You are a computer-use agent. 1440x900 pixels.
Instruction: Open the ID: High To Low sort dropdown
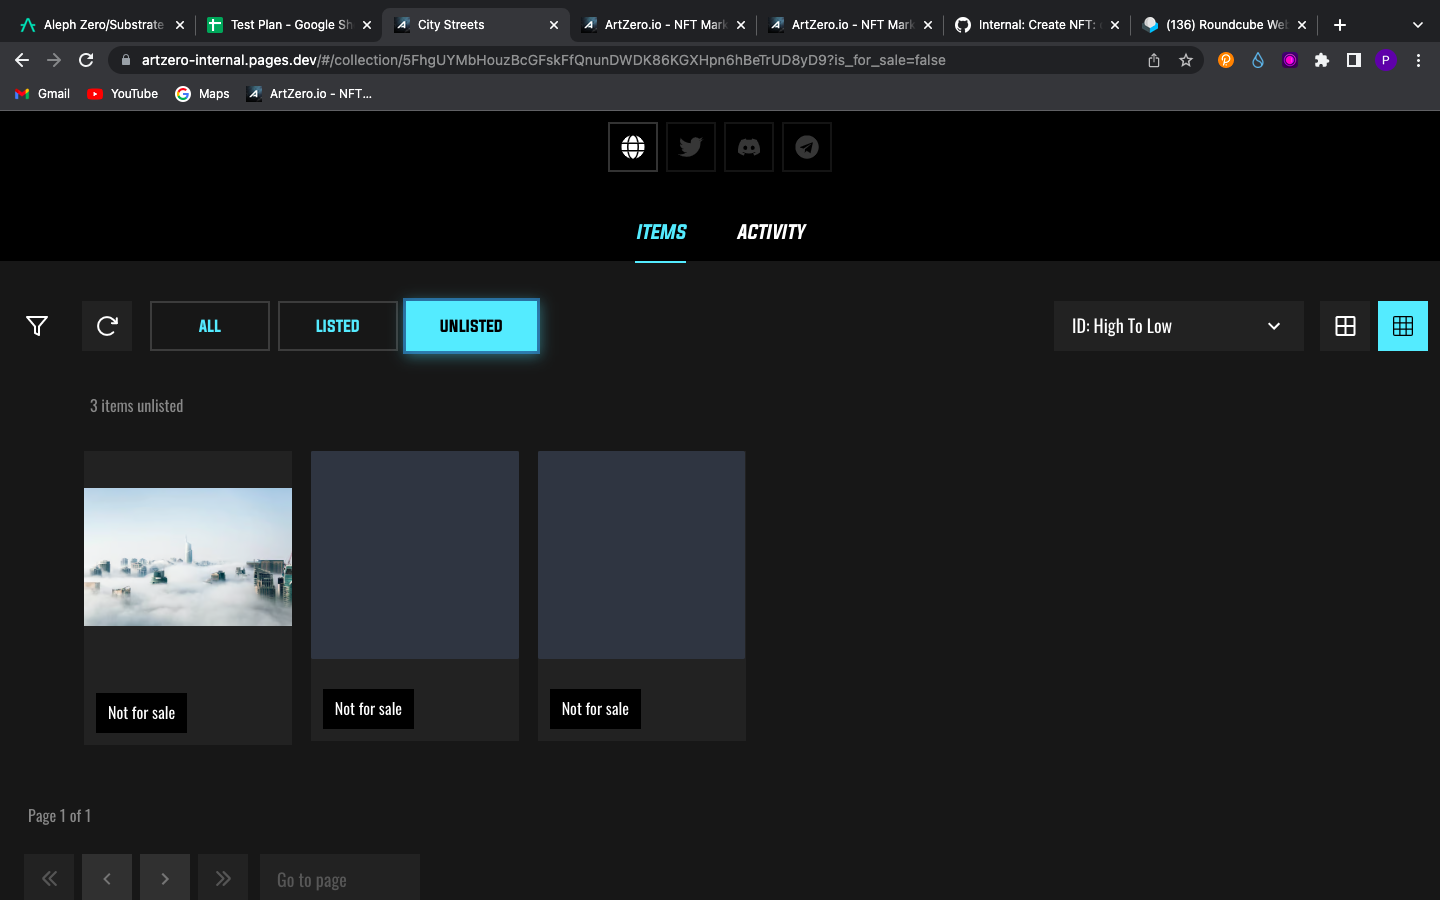tap(1178, 325)
